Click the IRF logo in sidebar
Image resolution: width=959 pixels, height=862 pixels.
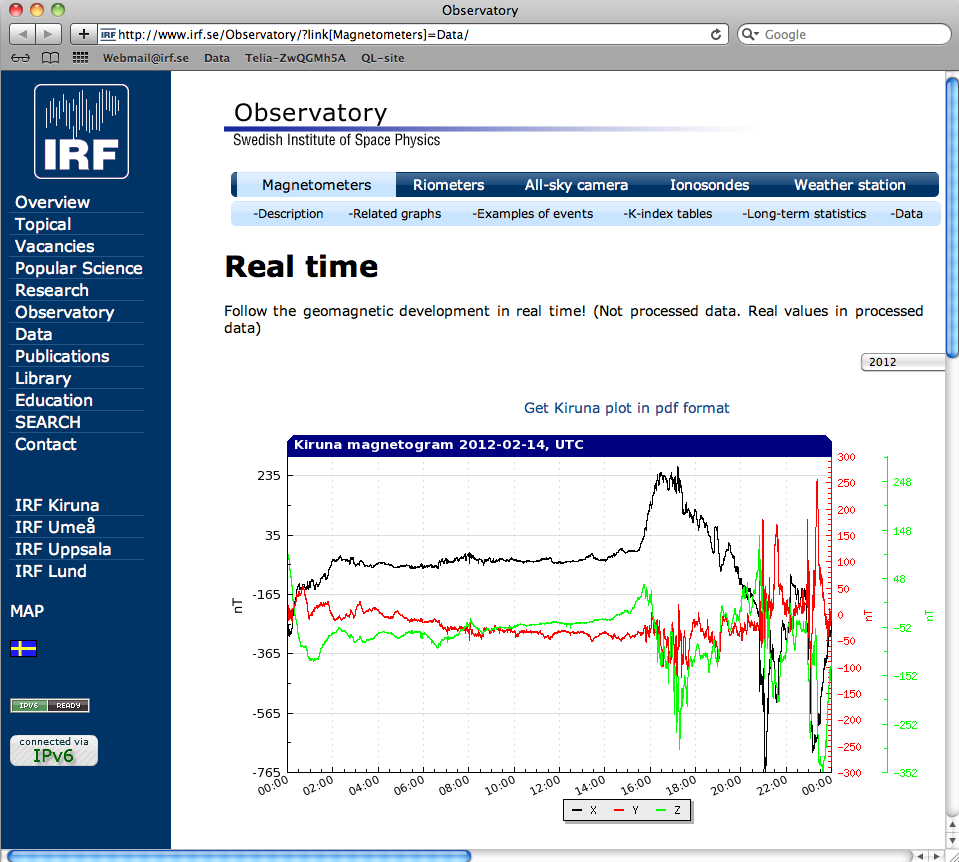pyautogui.click(x=81, y=131)
